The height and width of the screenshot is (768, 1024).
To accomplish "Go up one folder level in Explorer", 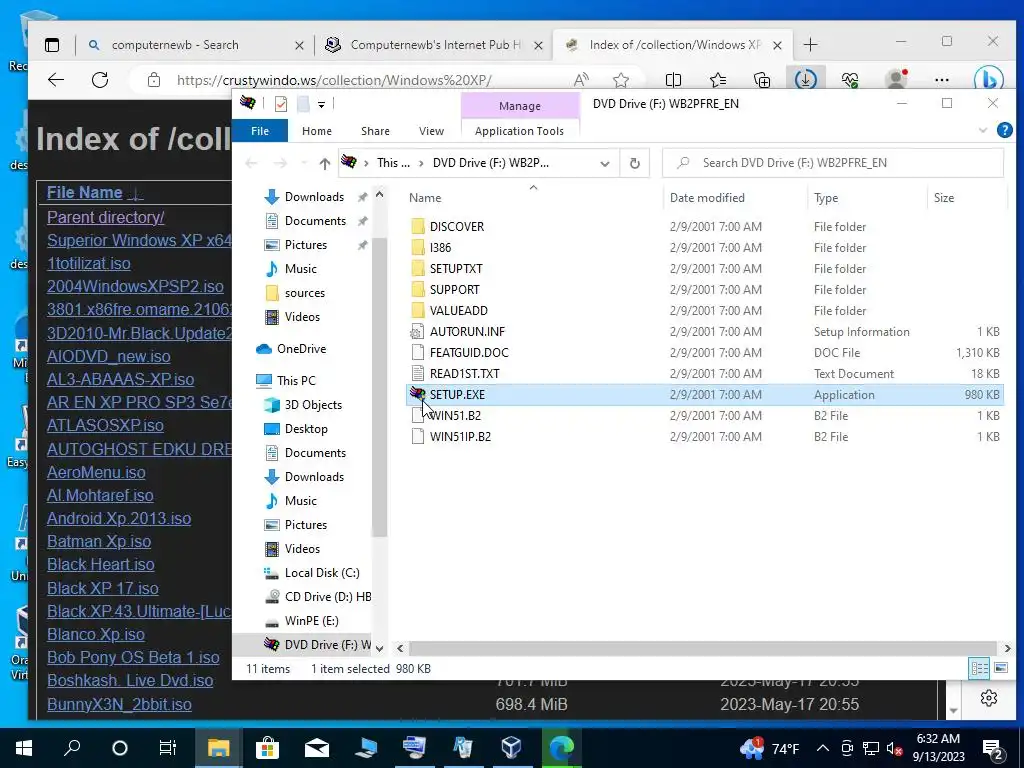I will tap(325, 163).
